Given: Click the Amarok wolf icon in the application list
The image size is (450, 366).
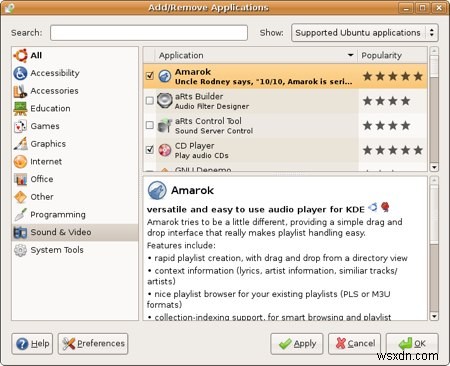Looking at the screenshot, I should click(165, 76).
